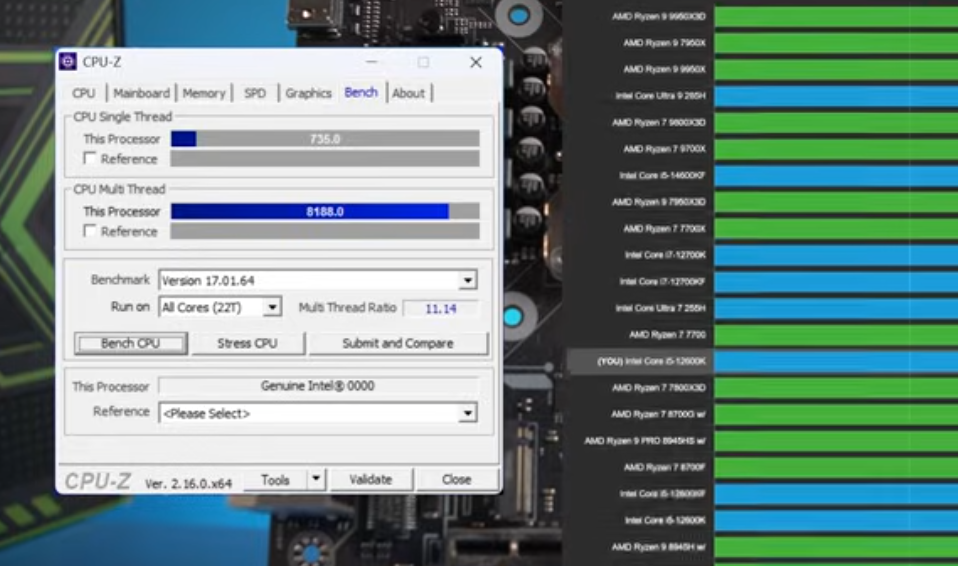Image resolution: width=958 pixels, height=566 pixels.
Task: Select AMD Ryzen 7 8700G chart label
Action: [658, 414]
